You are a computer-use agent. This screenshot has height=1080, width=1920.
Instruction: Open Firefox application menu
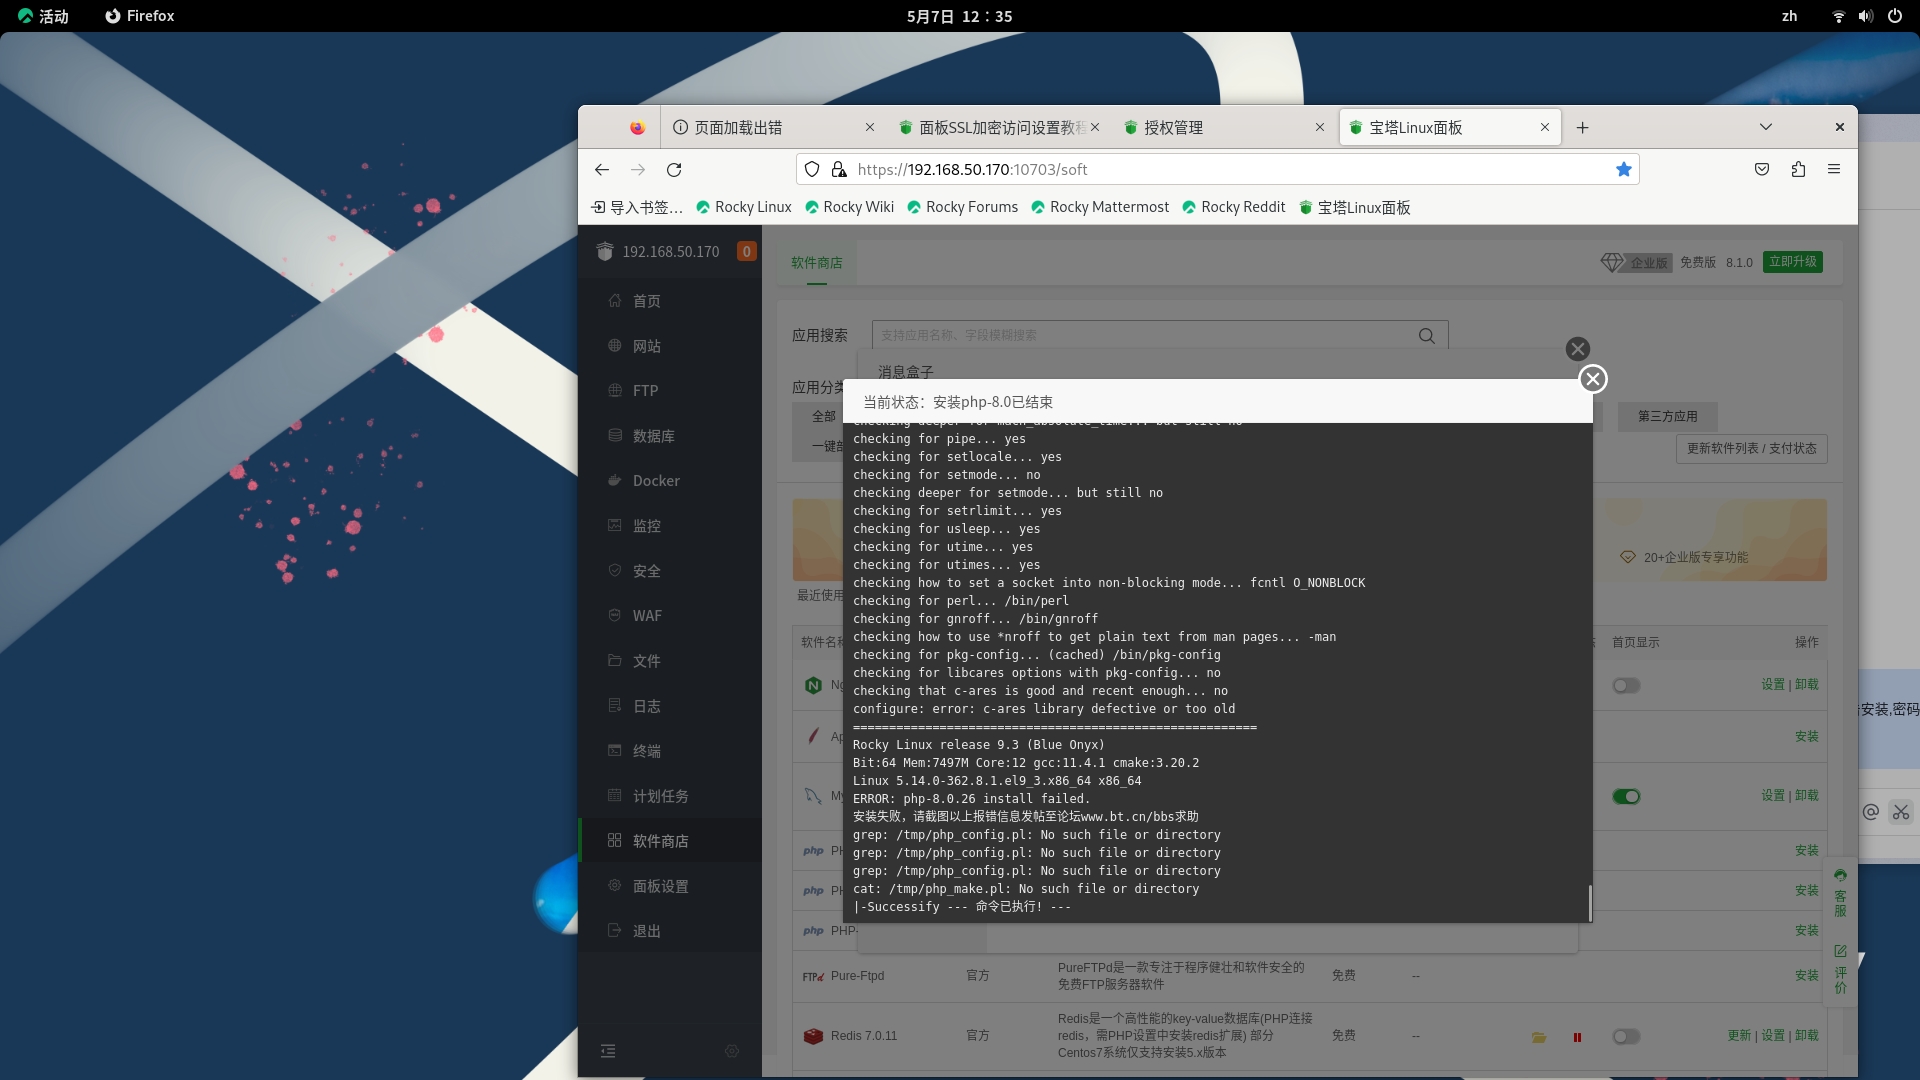tap(1834, 170)
